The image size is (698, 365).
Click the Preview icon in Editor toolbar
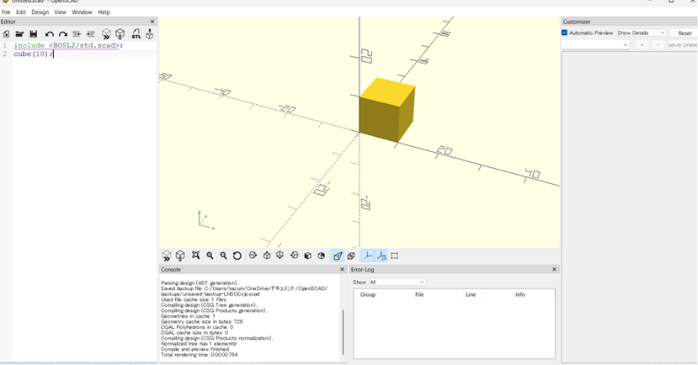[106, 34]
